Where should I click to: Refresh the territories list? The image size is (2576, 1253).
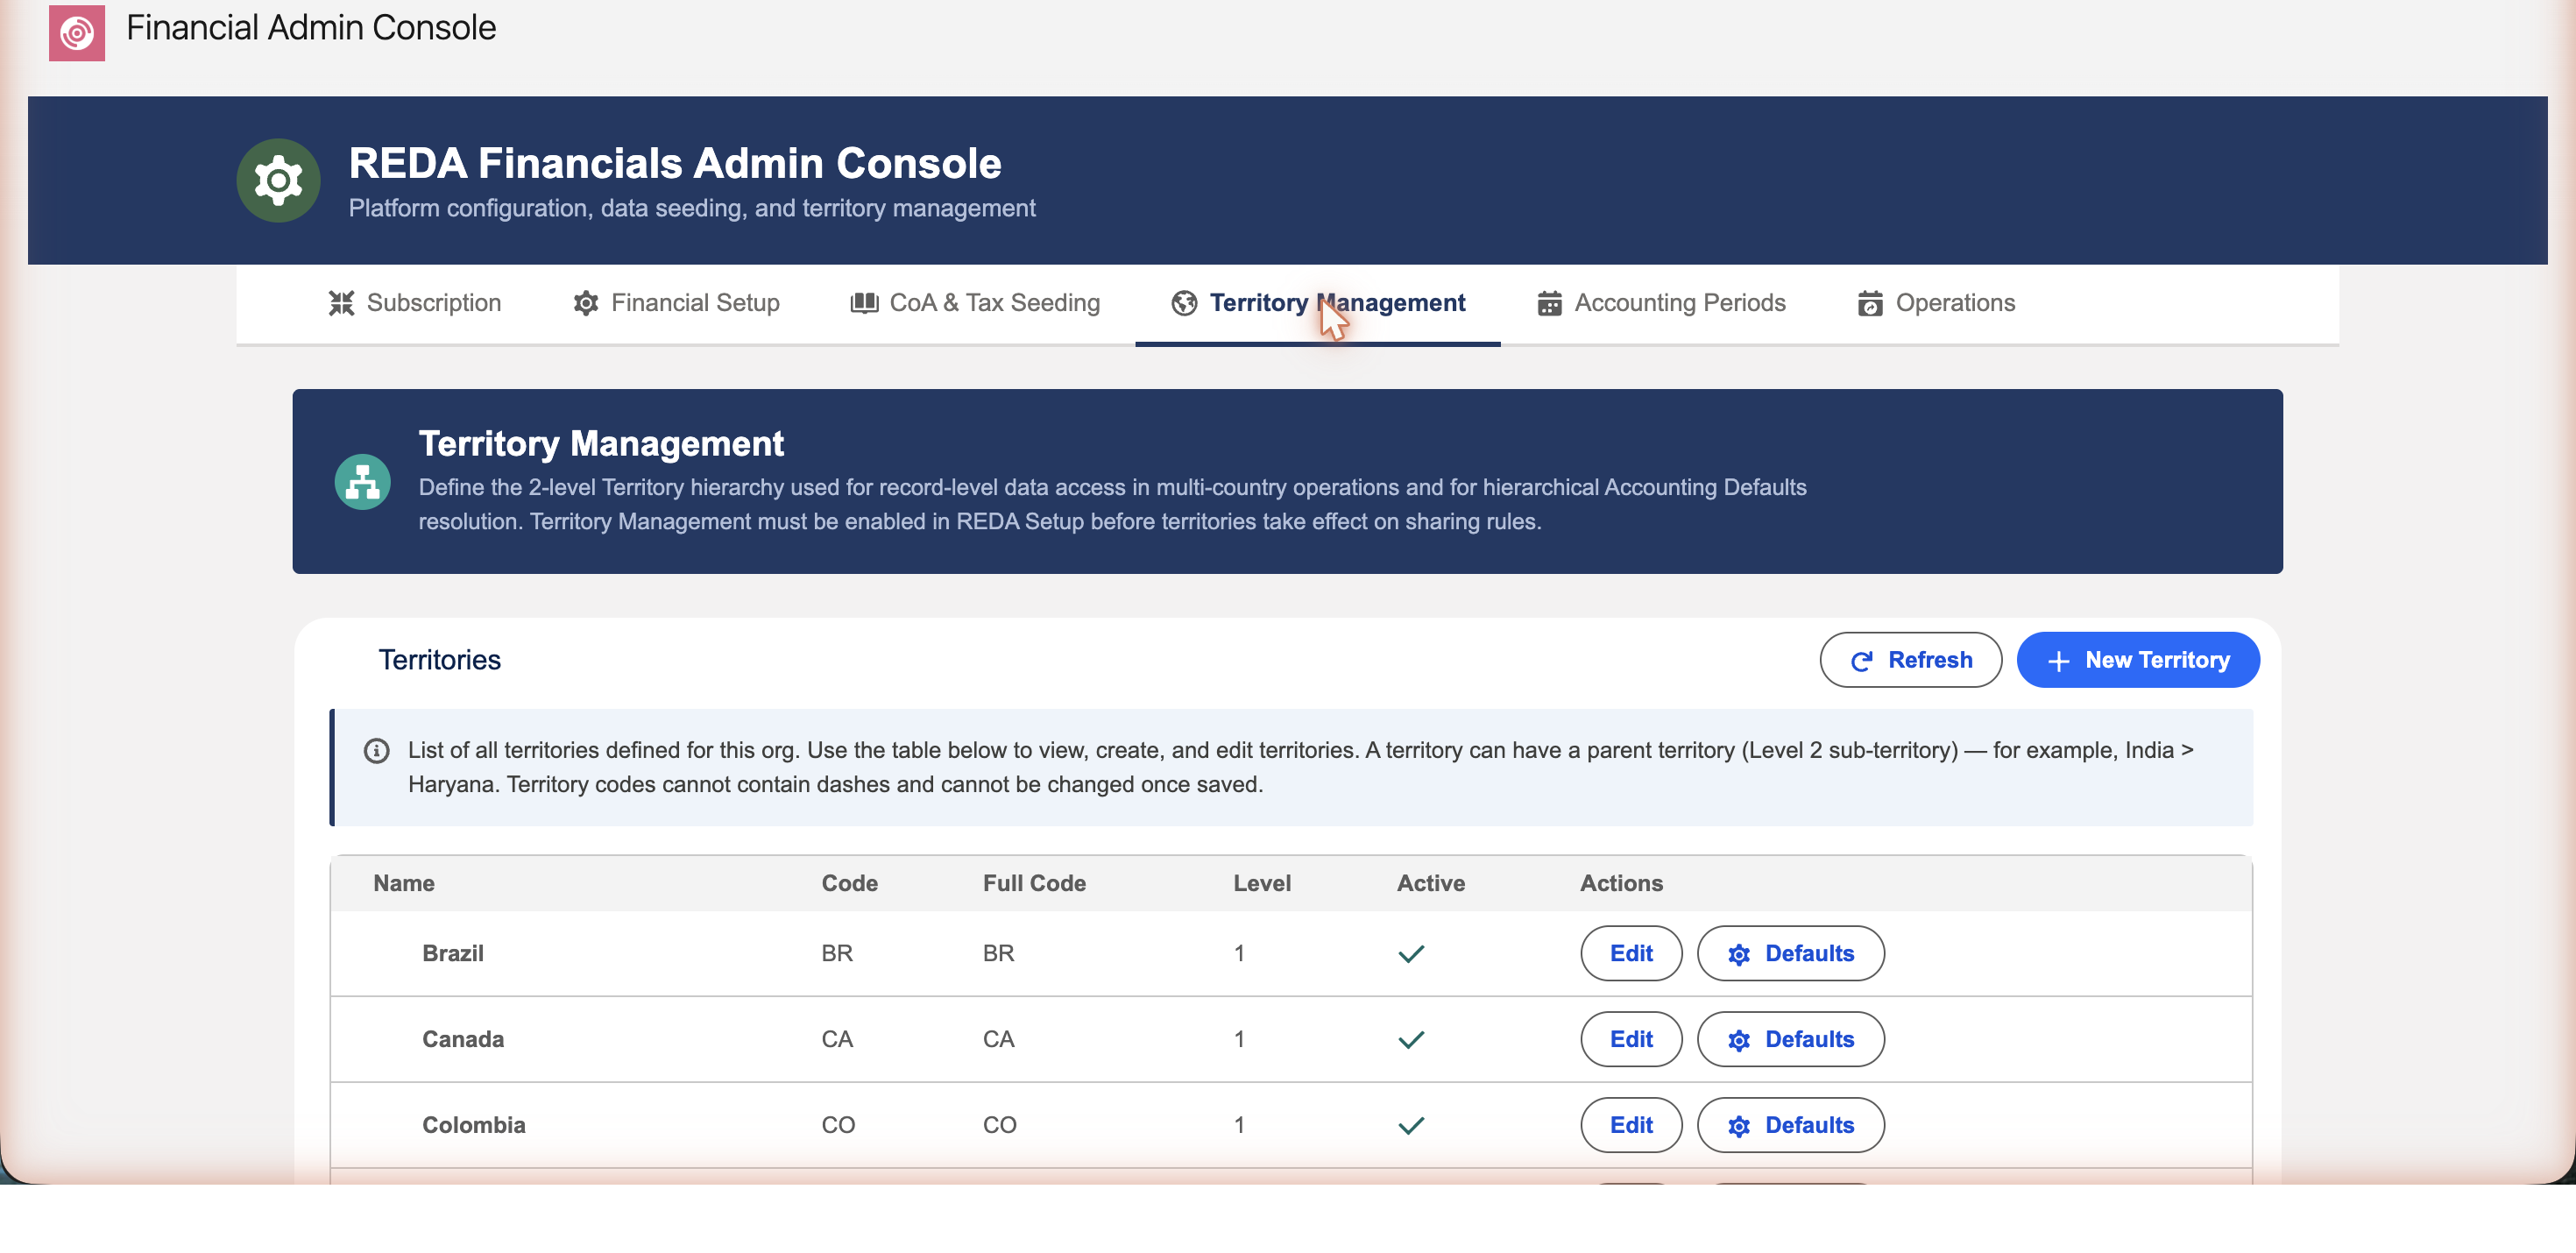[x=1910, y=660]
